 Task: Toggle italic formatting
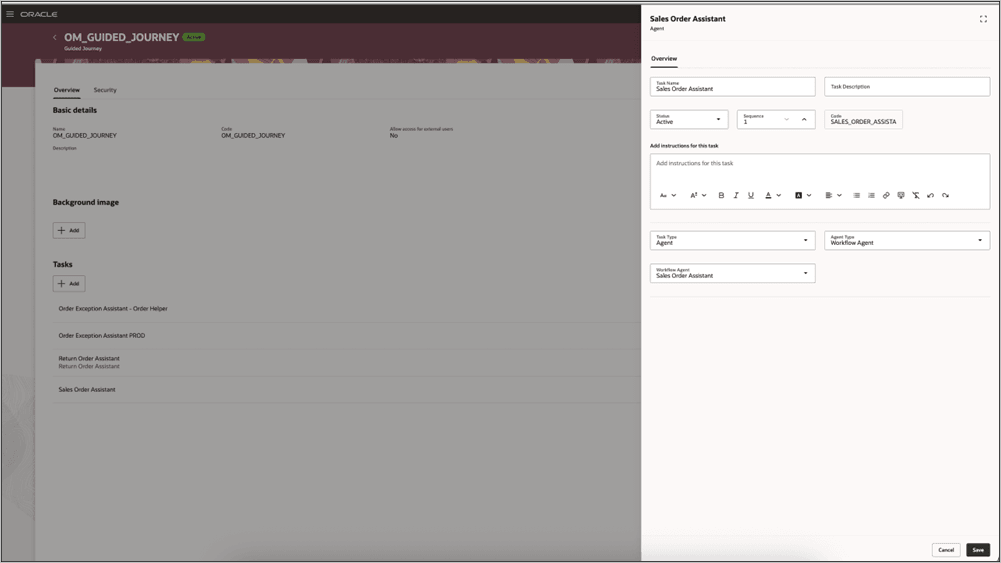(x=736, y=195)
